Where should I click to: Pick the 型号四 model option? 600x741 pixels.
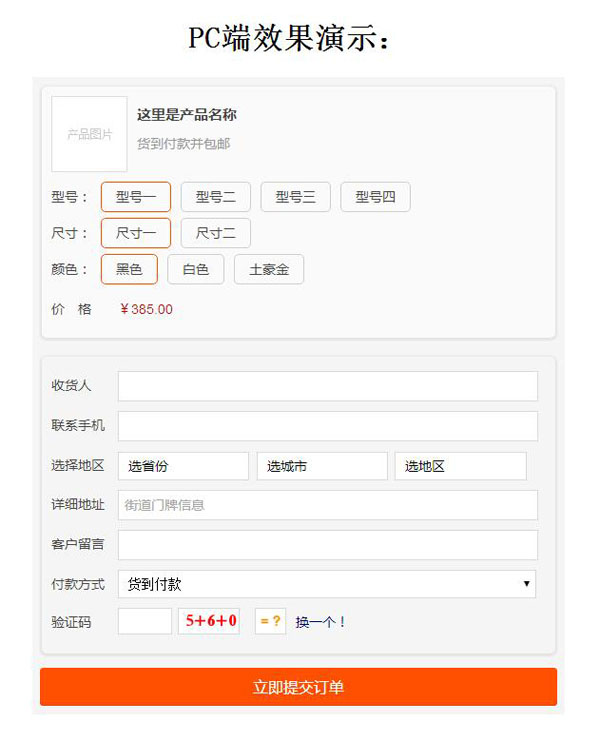pos(376,197)
